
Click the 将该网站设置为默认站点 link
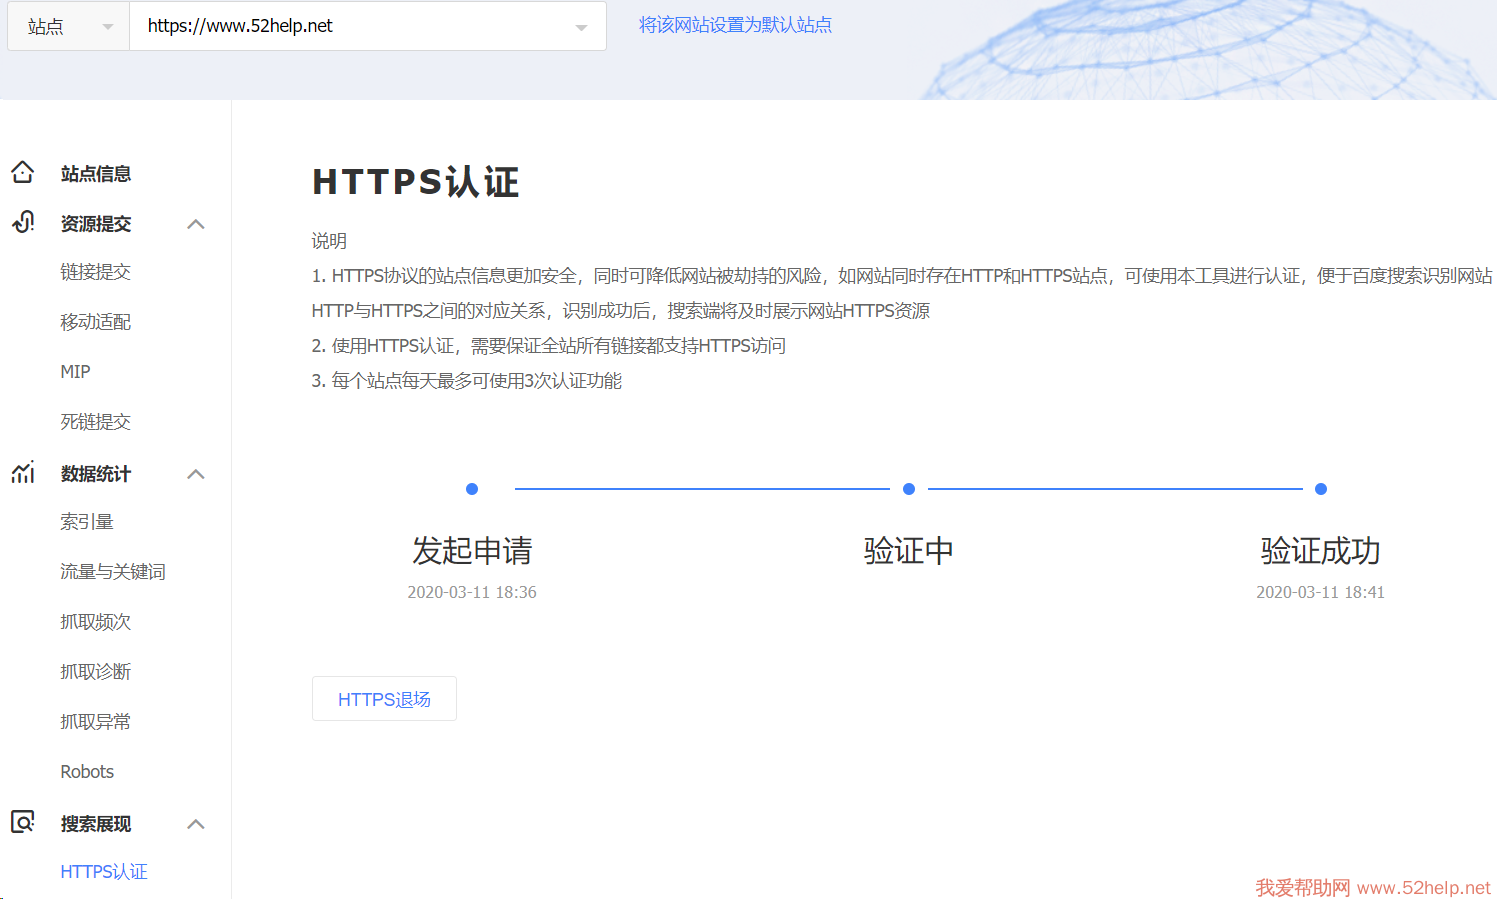coord(735,25)
